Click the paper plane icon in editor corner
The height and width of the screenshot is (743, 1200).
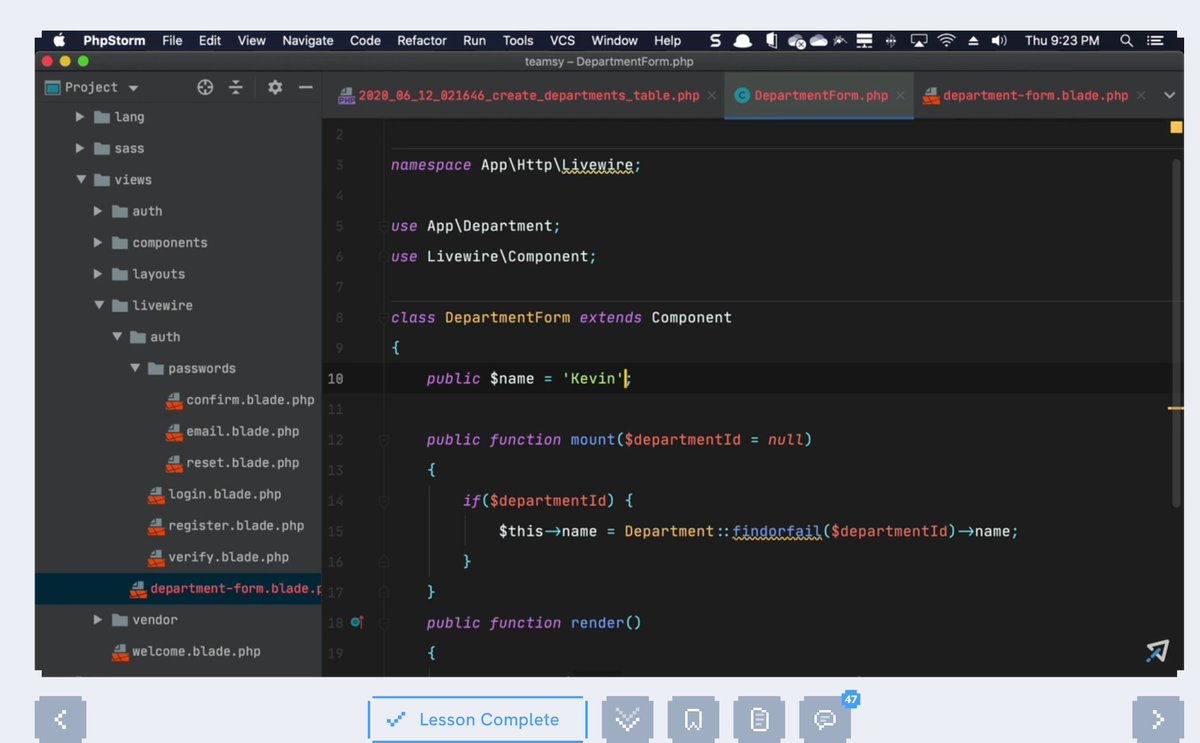(1157, 652)
